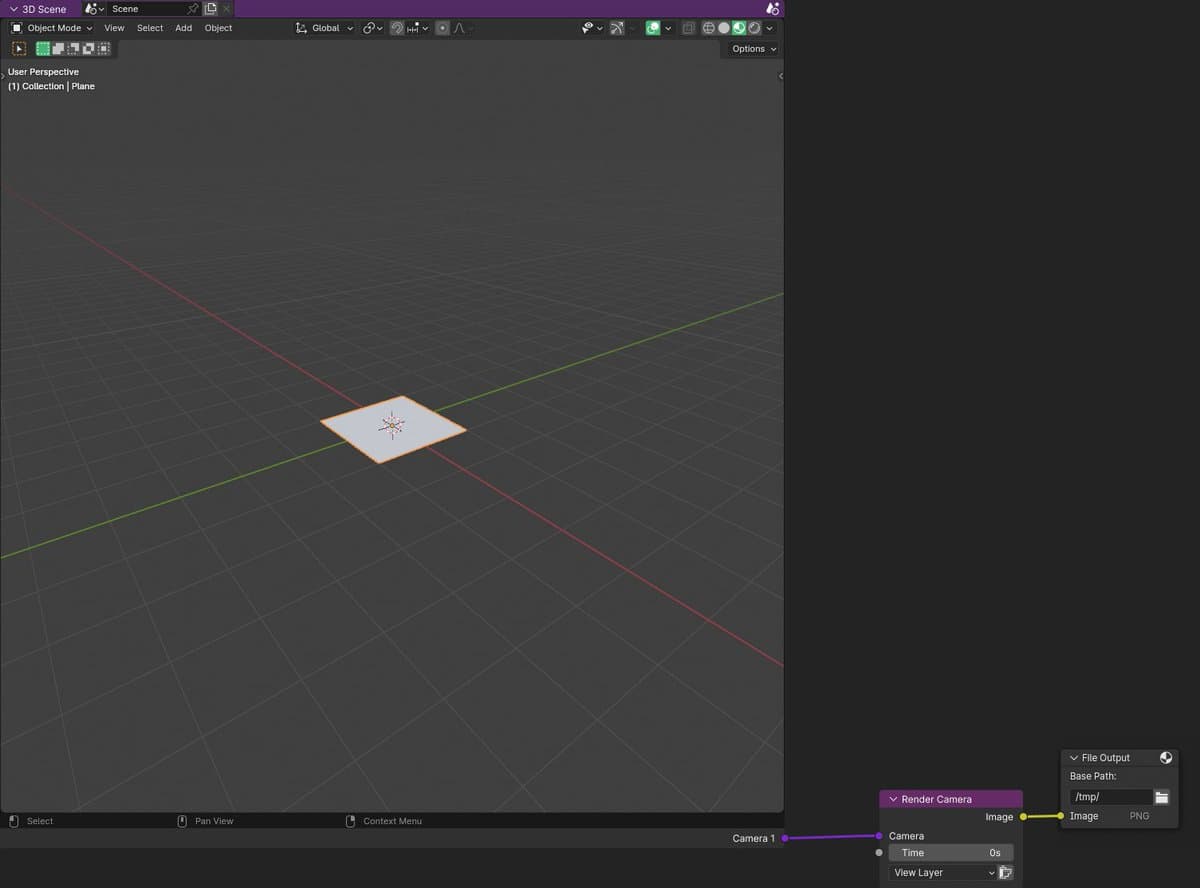Click the Material Preview shading sphere icon

click(739, 28)
